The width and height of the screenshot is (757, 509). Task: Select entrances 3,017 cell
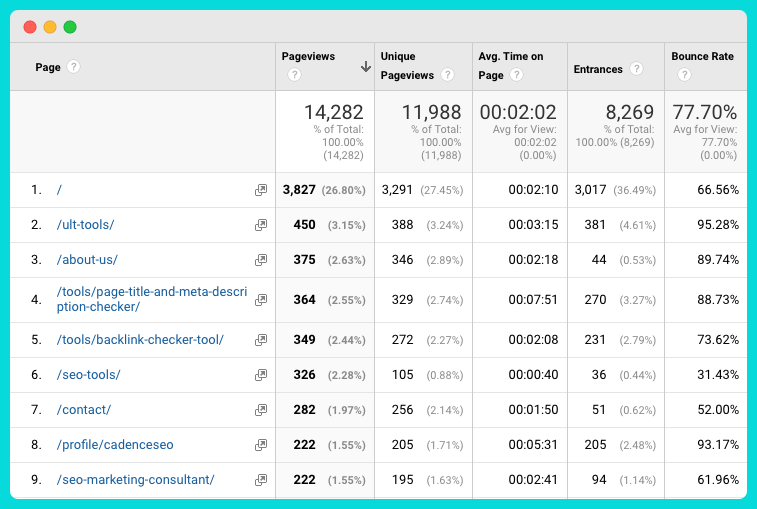click(590, 190)
